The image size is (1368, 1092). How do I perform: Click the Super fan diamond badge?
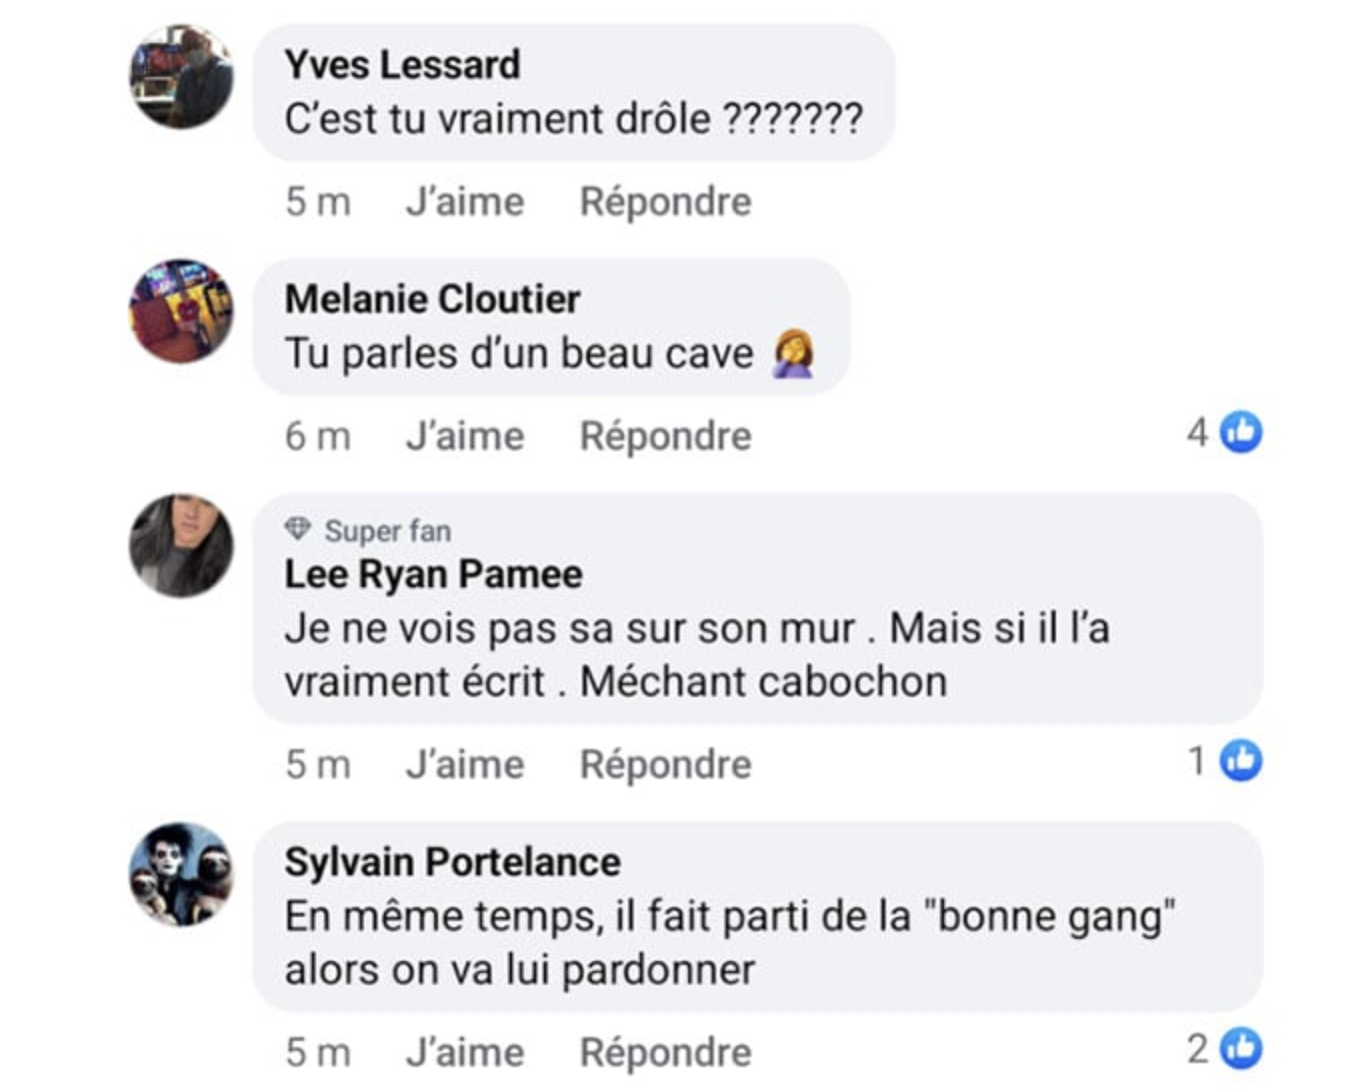(x=298, y=529)
